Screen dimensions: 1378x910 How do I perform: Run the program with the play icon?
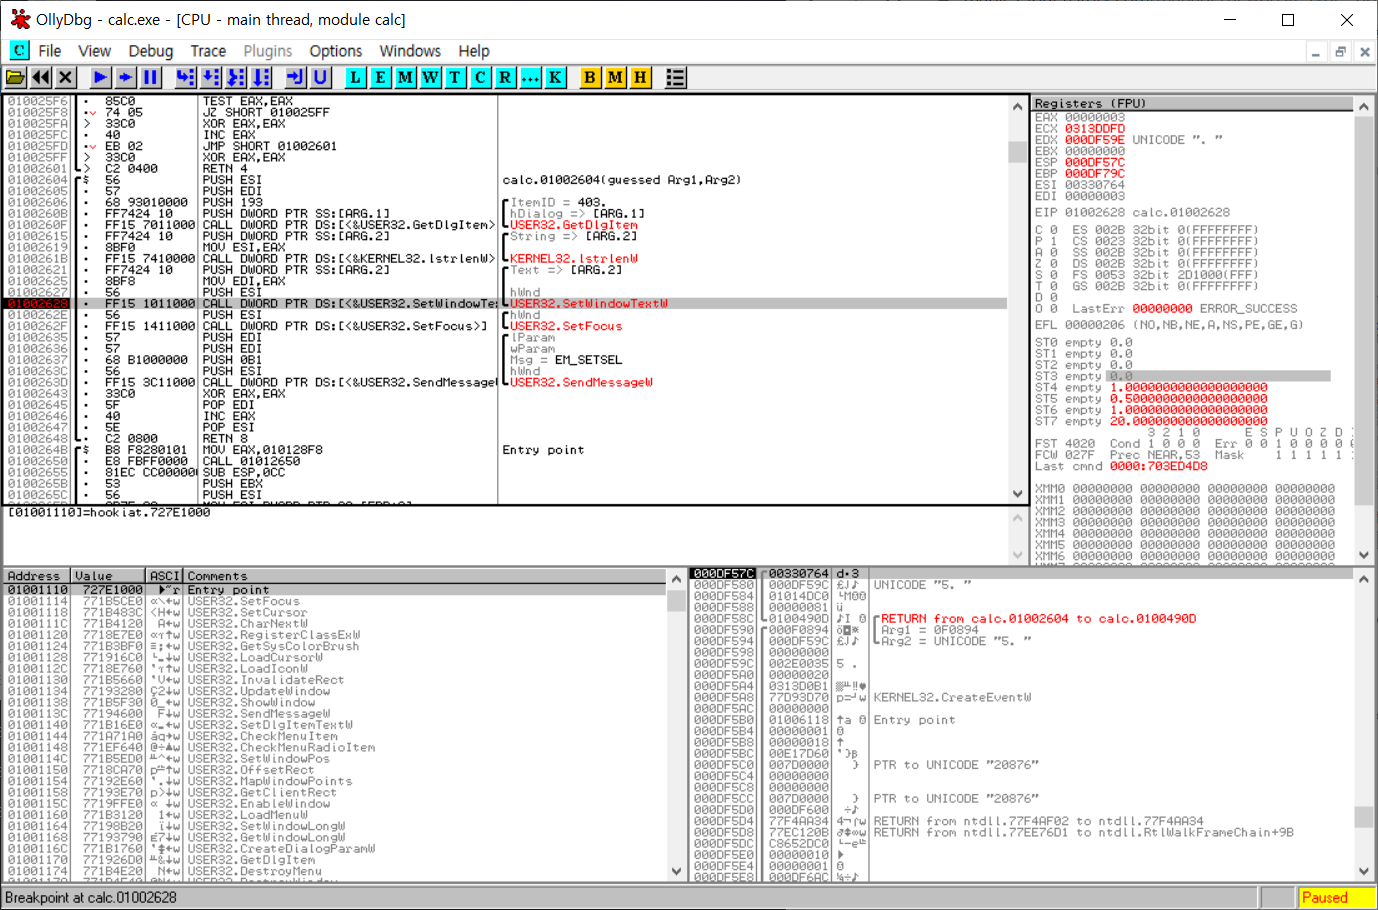tap(101, 77)
